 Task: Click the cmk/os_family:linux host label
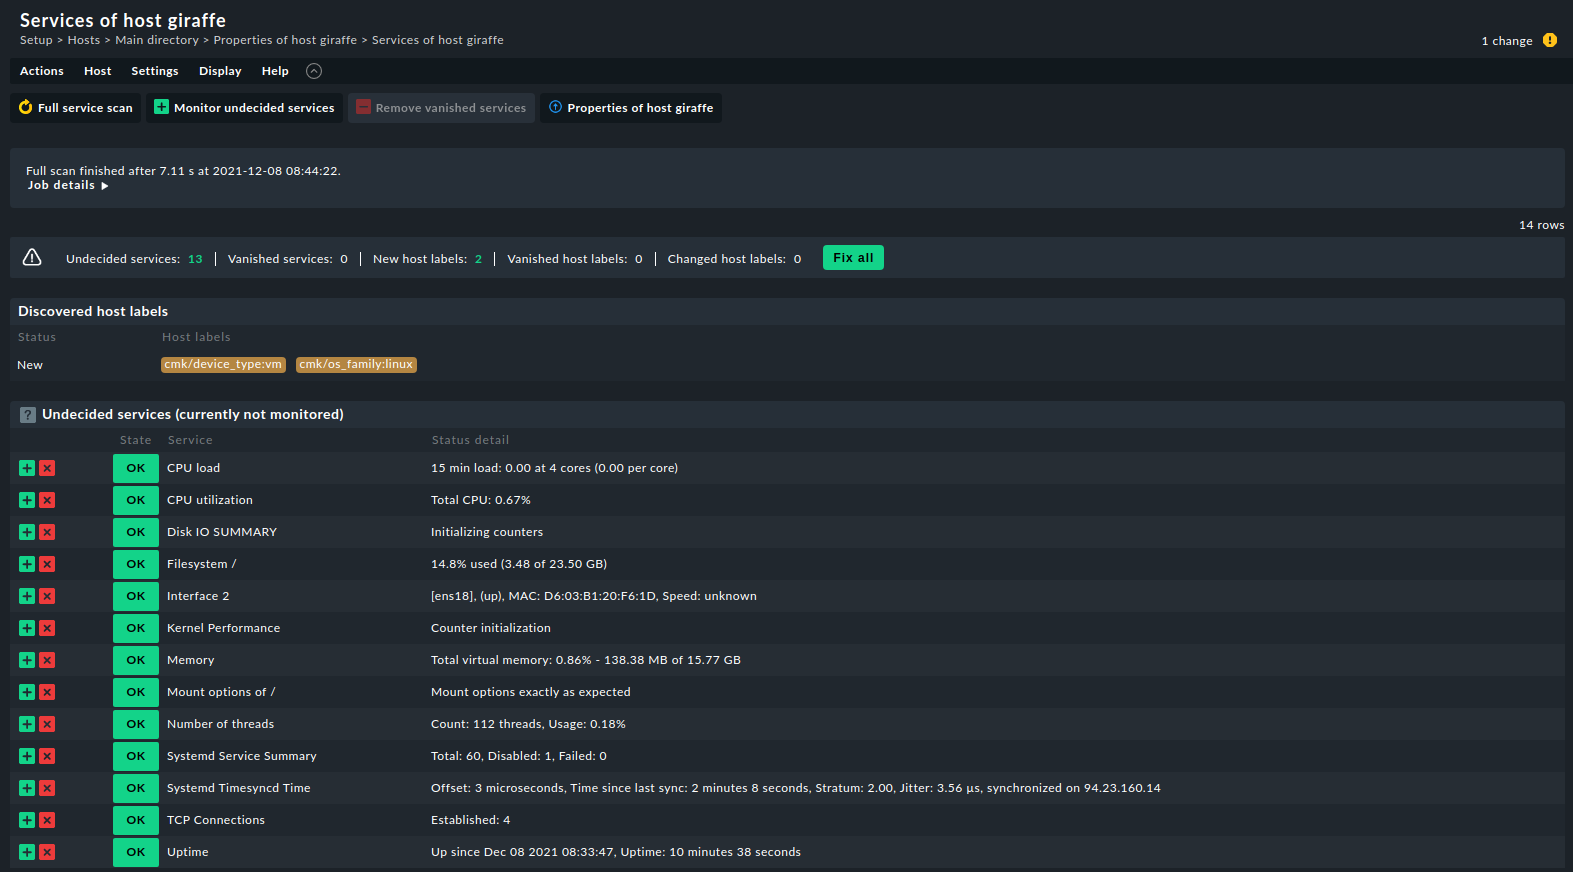pyautogui.click(x=356, y=365)
